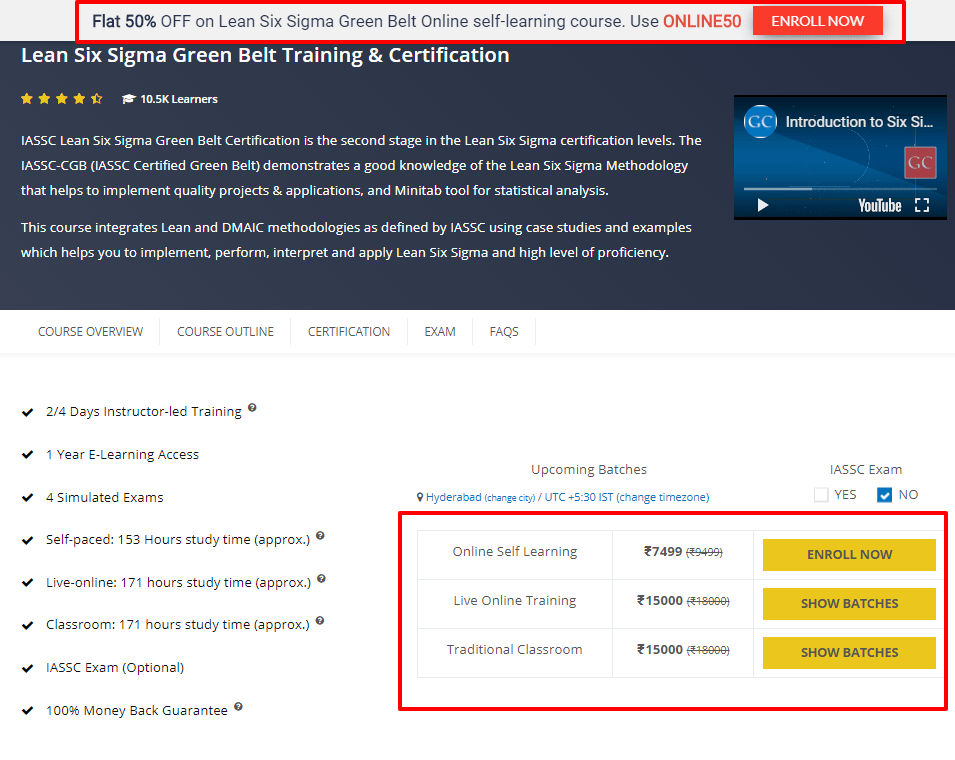Open the COURSE OVERVIEW tab
The width and height of the screenshot is (955, 760).
coord(90,331)
